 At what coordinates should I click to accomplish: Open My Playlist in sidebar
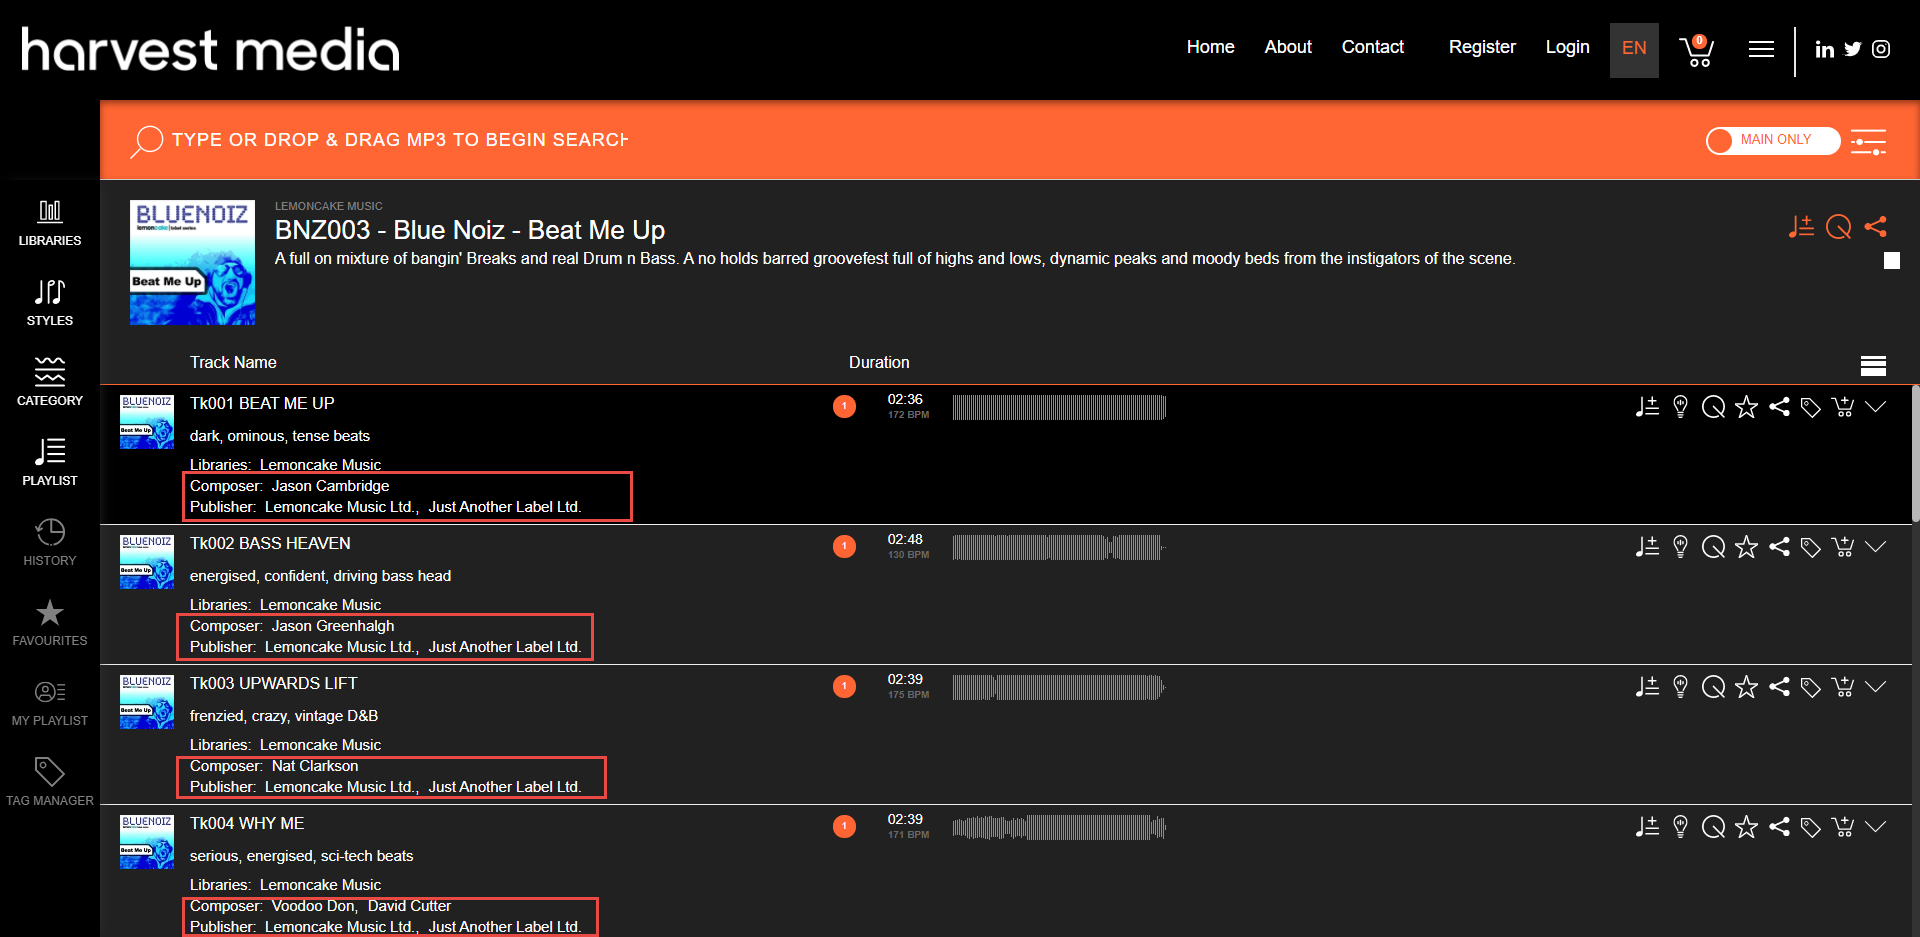click(50, 702)
